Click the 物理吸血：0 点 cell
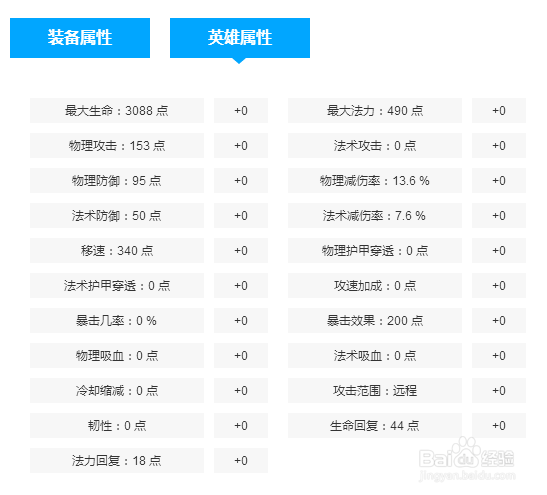 [x=117, y=355]
